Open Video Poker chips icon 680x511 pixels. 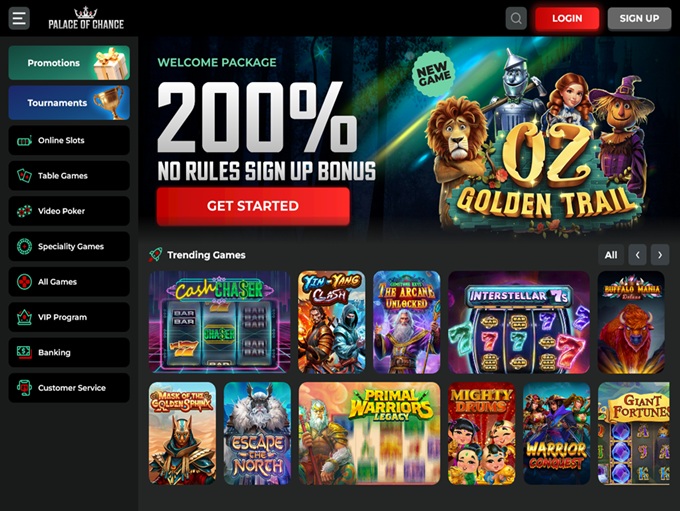24,211
